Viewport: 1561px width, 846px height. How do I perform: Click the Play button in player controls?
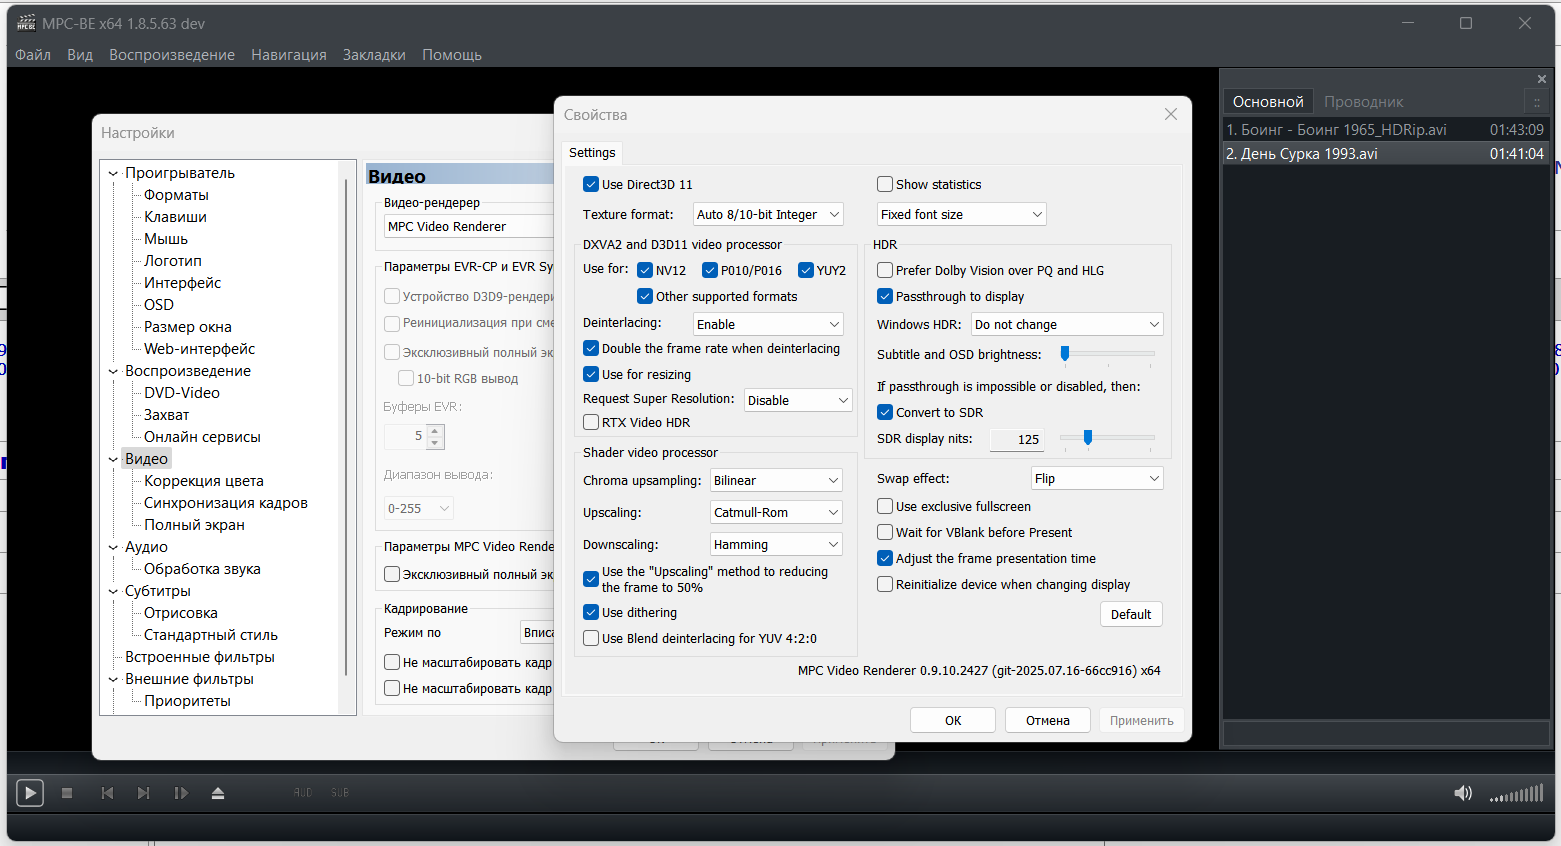[30, 793]
